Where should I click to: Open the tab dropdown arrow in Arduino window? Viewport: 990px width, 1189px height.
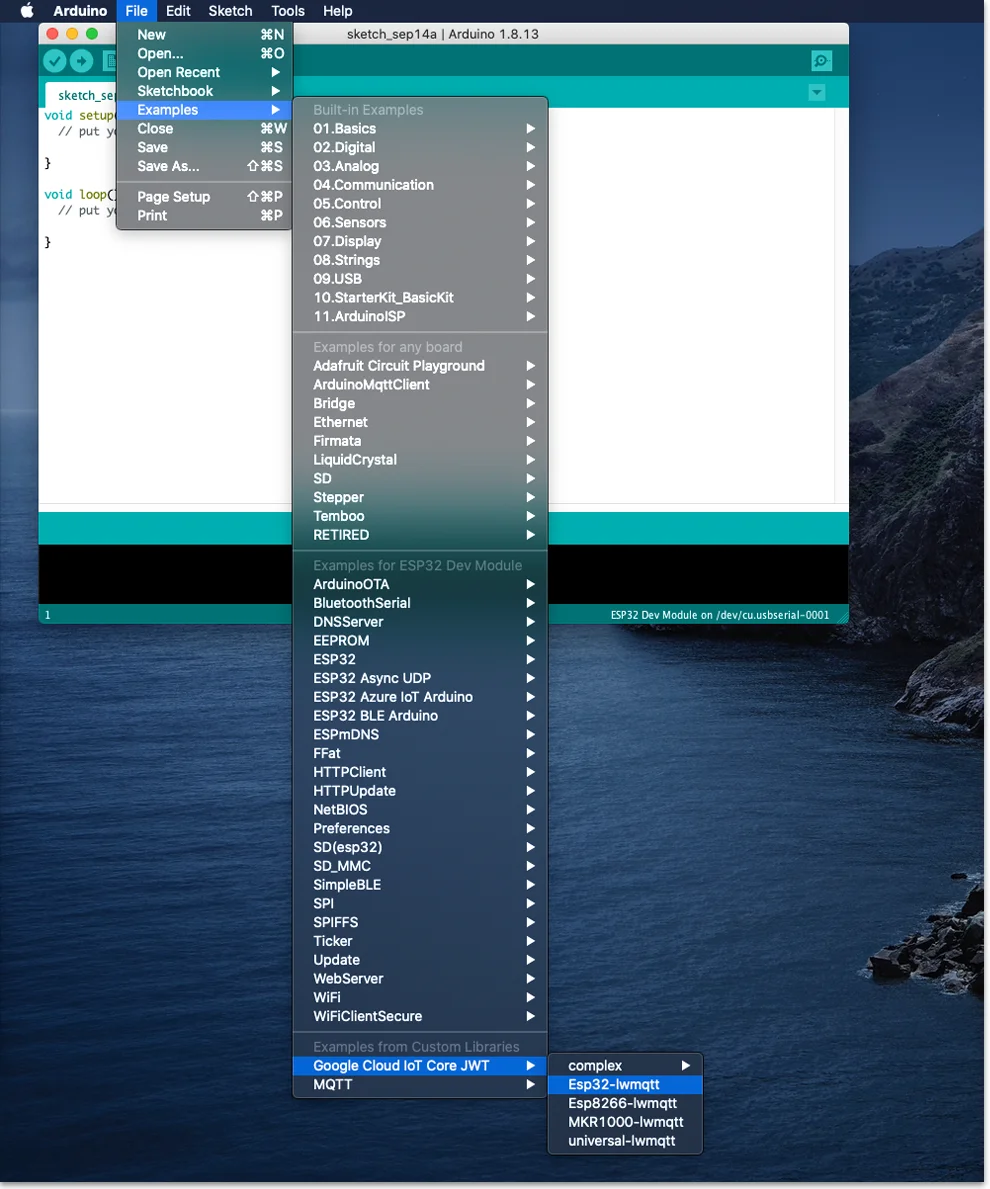816,93
